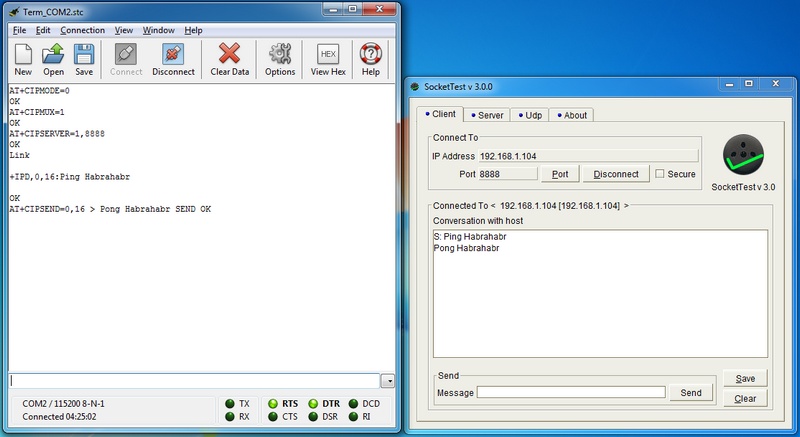The width and height of the screenshot is (800, 437).
Task: Save the conversation in SocketTest
Action: (x=745, y=378)
